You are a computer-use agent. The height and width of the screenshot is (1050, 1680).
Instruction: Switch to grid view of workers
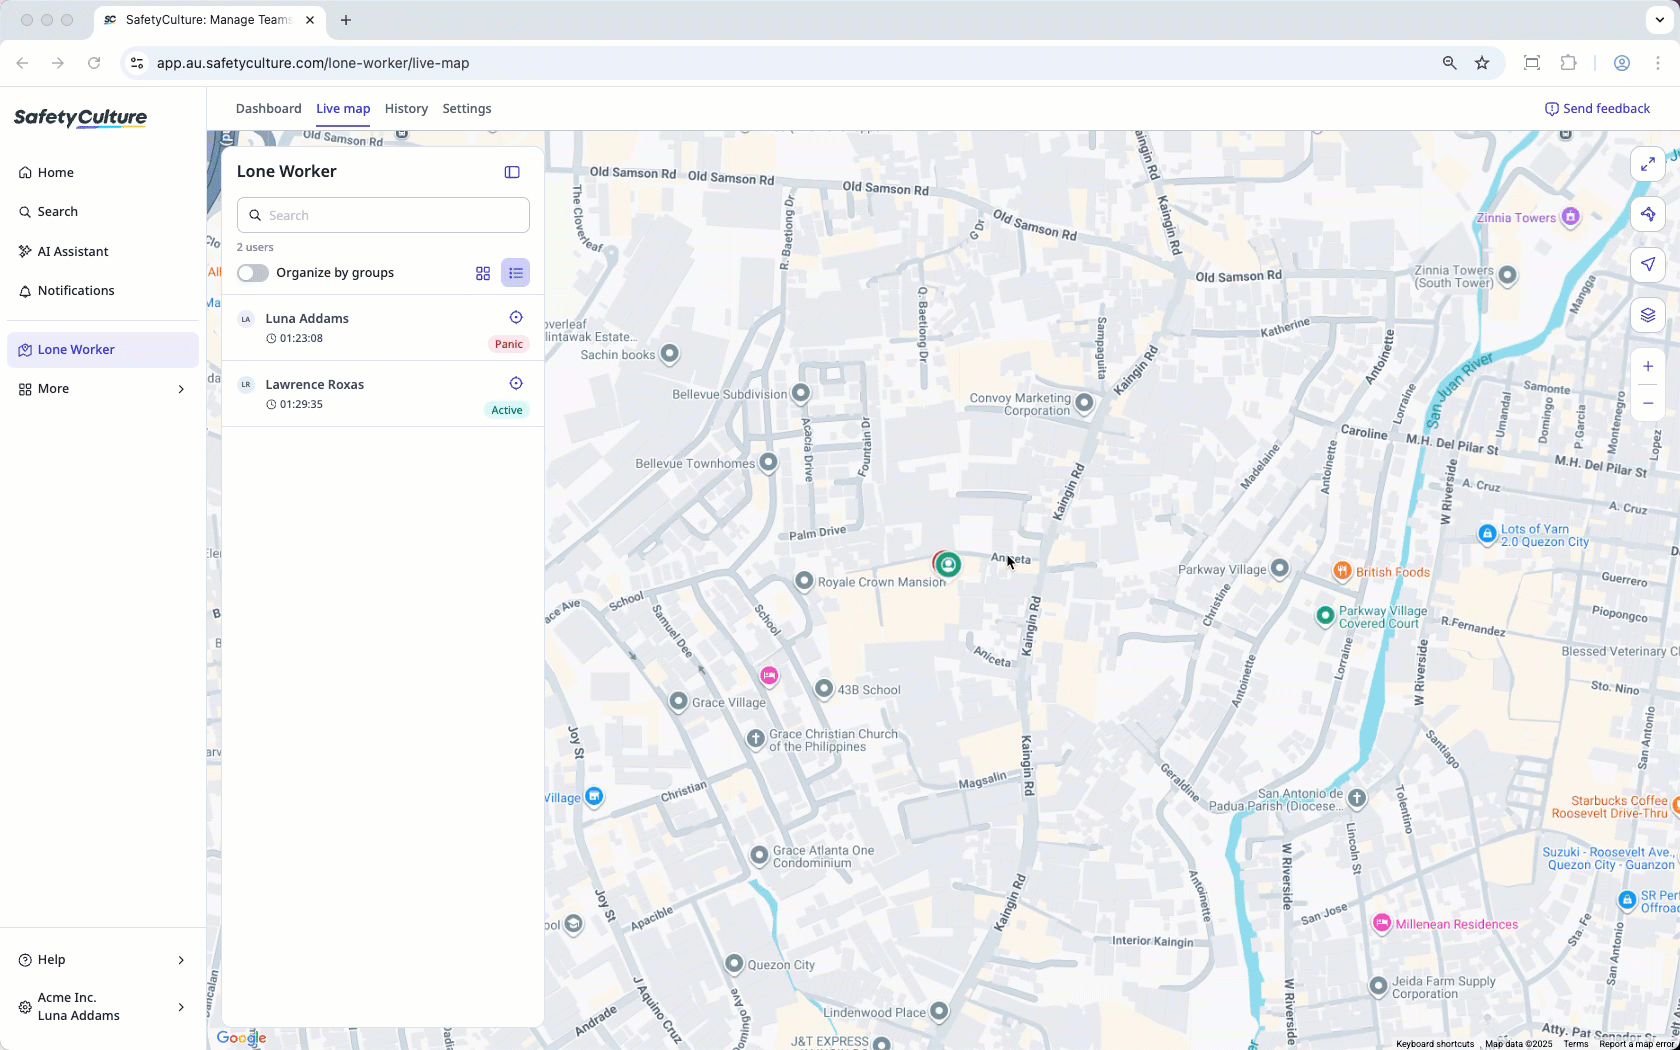coord(483,273)
